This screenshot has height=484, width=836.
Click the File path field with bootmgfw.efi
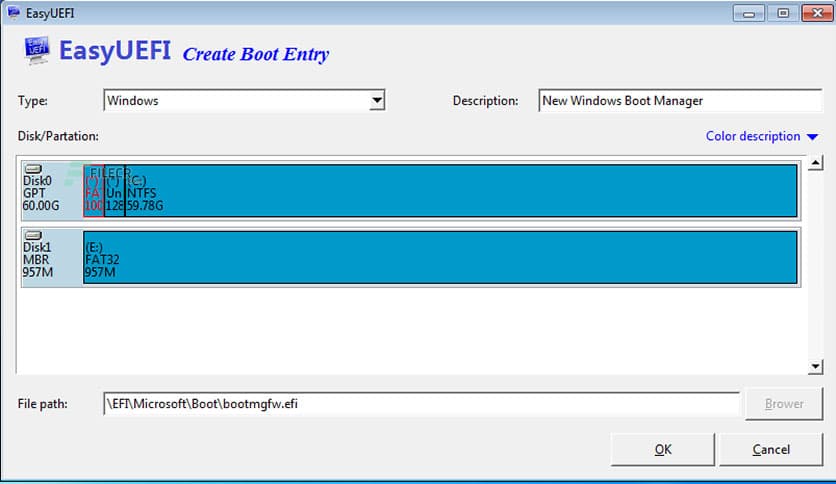coord(422,404)
